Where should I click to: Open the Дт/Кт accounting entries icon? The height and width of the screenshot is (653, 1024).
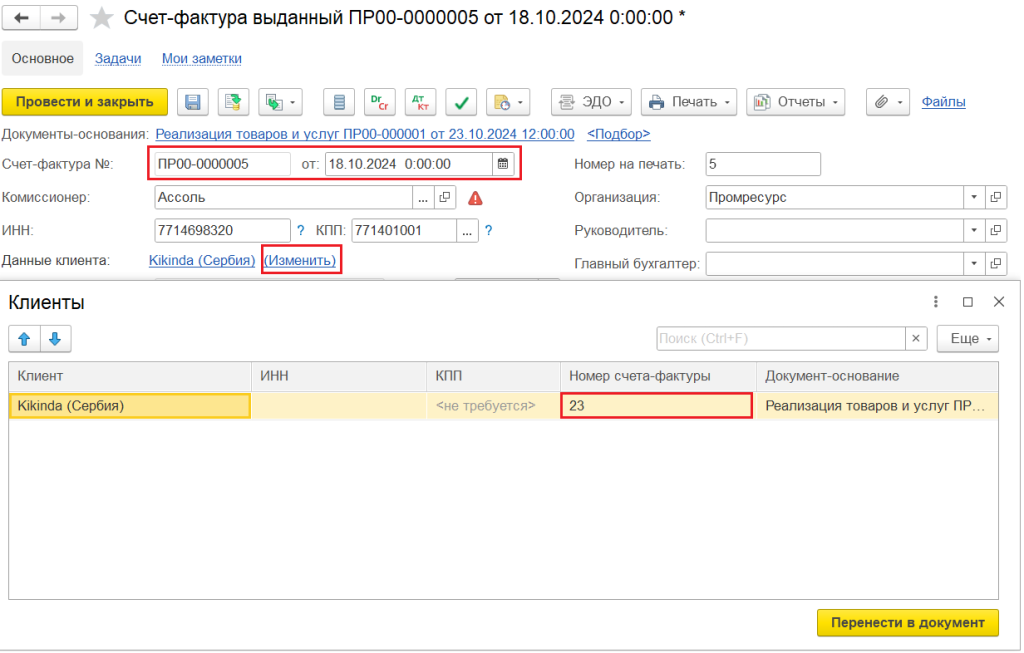pos(420,102)
